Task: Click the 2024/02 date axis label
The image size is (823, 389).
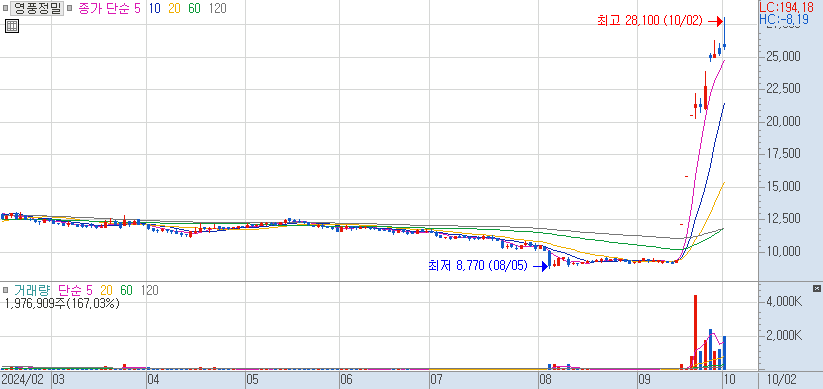Action: coord(24,380)
